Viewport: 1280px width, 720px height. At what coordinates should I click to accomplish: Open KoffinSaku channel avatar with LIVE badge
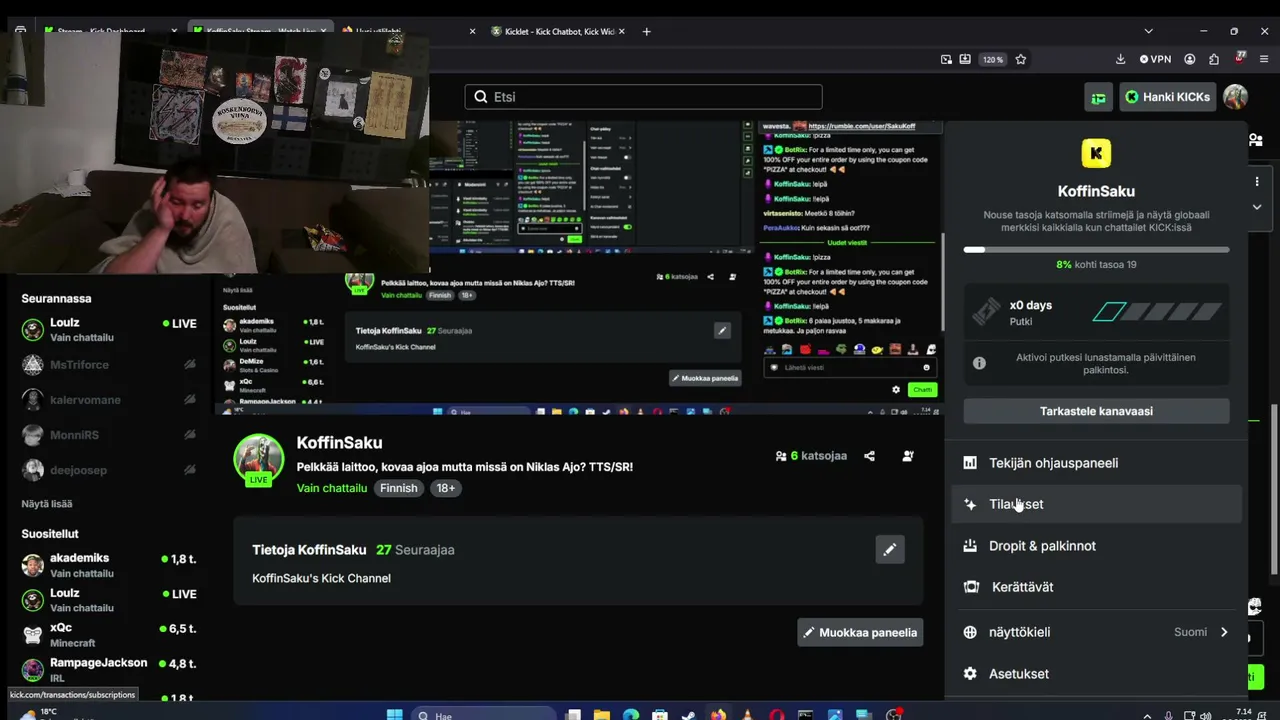pos(259,460)
